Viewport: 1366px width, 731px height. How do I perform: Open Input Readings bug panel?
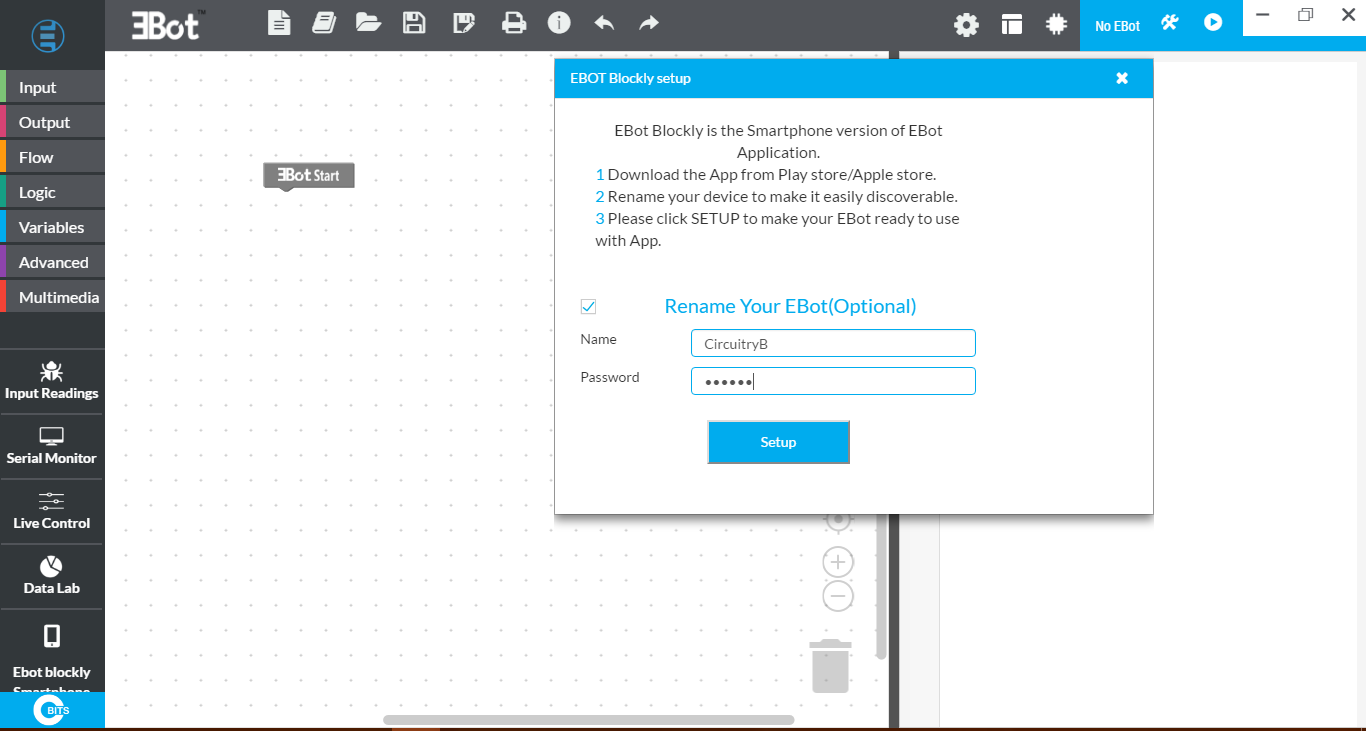pyautogui.click(x=52, y=381)
